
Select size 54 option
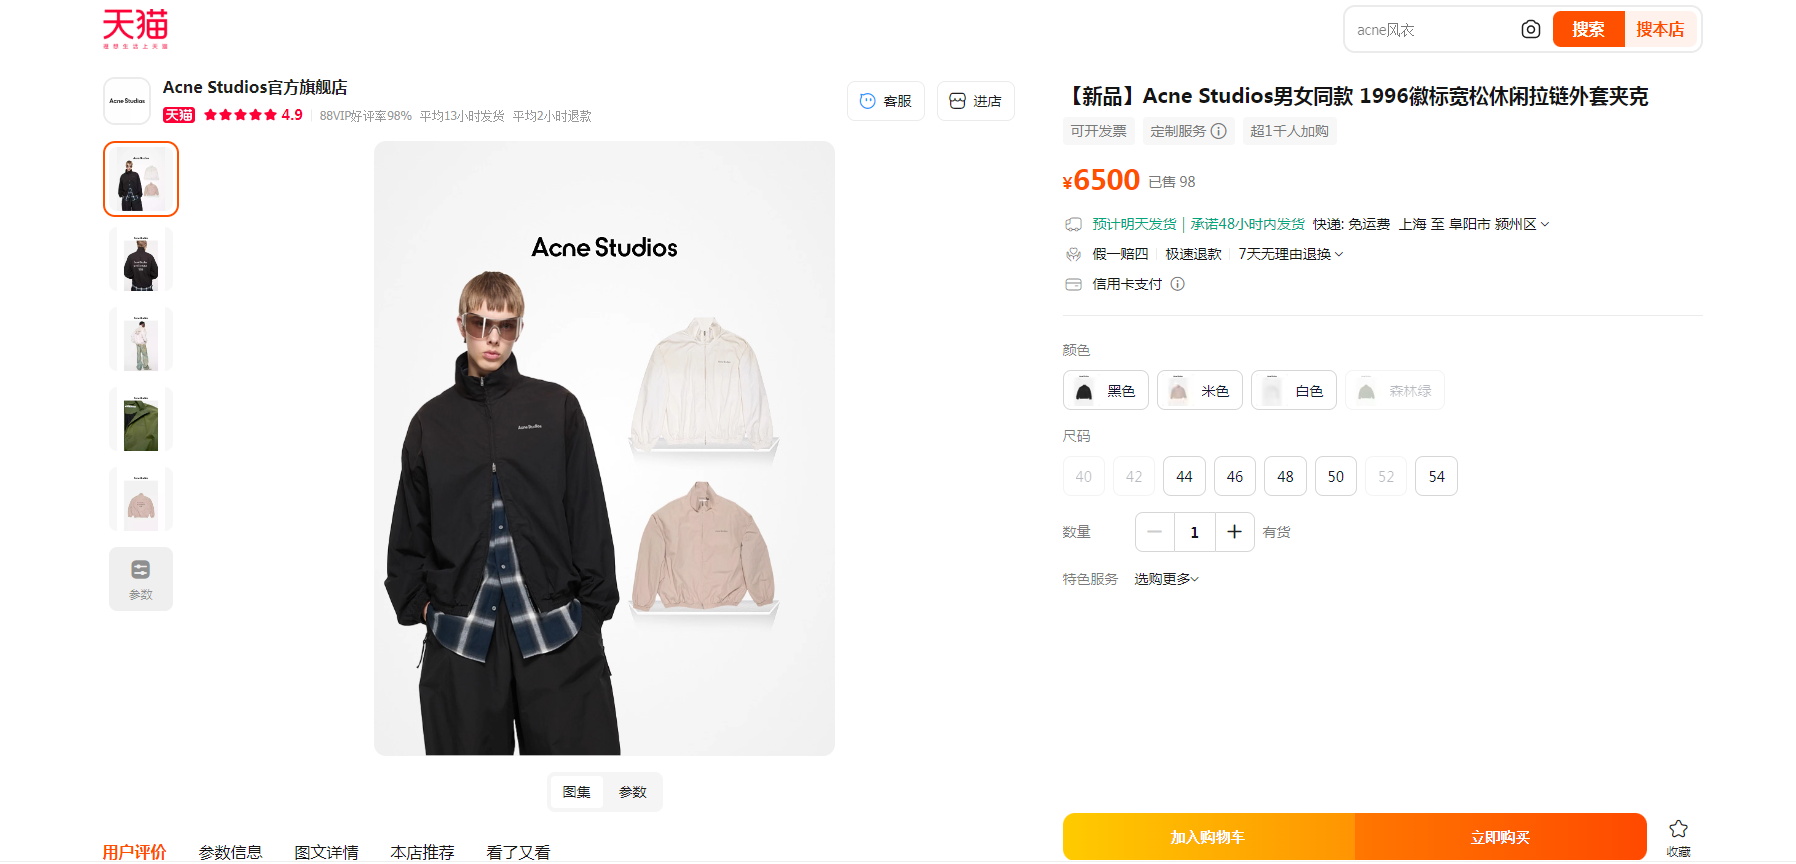[x=1436, y=476]
